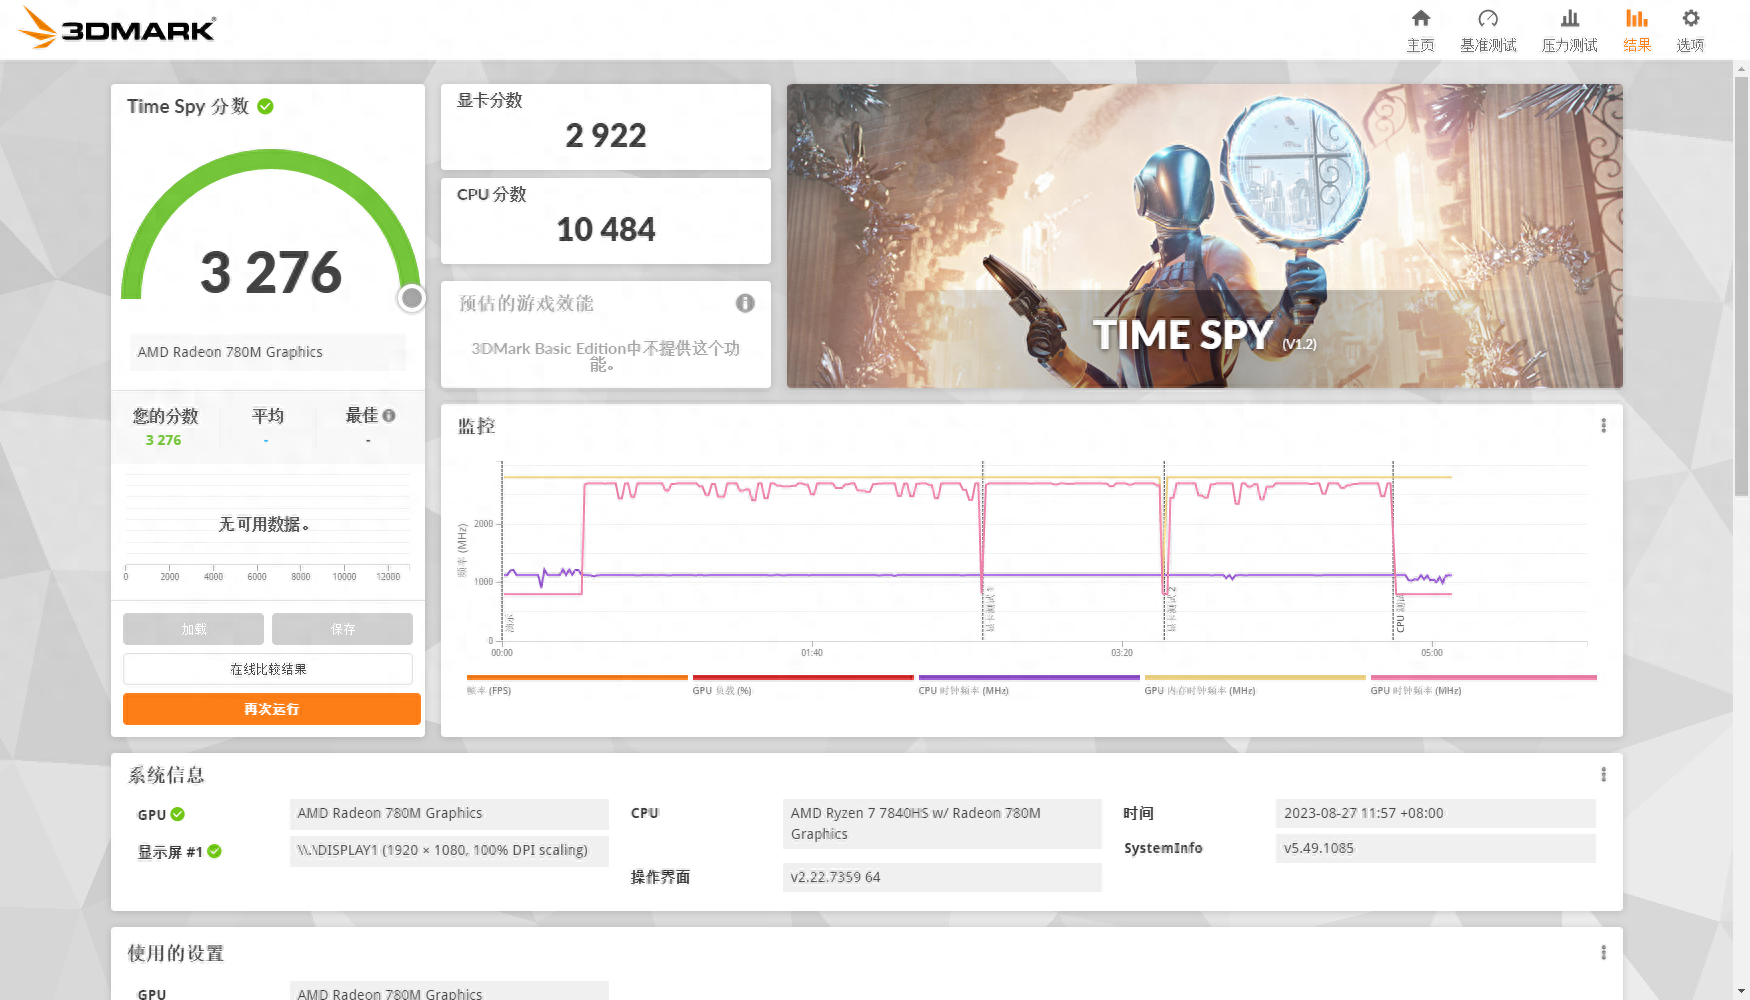Click 您的分数 value 3 276

tap(163, 440)
